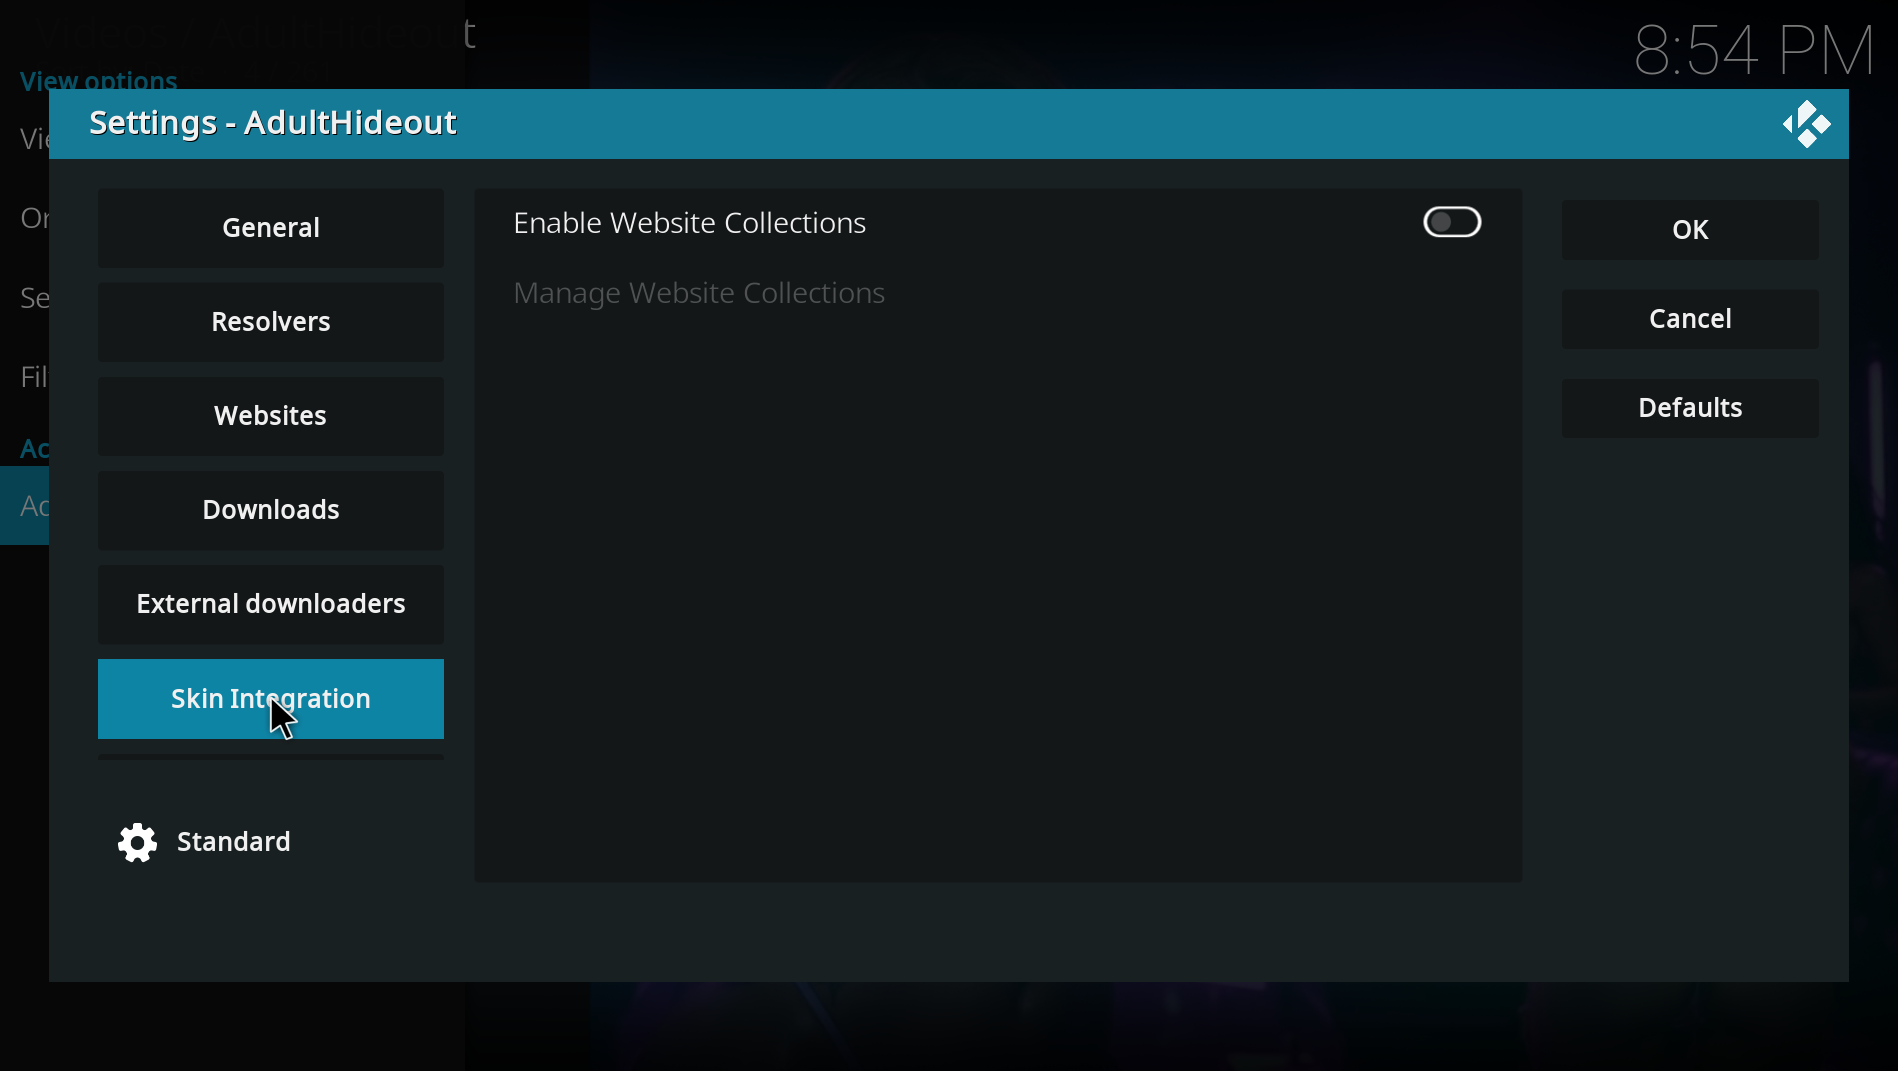The width and height of the screenshot is (1898, 1071).
Task: Click View options heading in background sidebar
Action: click(99, 81)
